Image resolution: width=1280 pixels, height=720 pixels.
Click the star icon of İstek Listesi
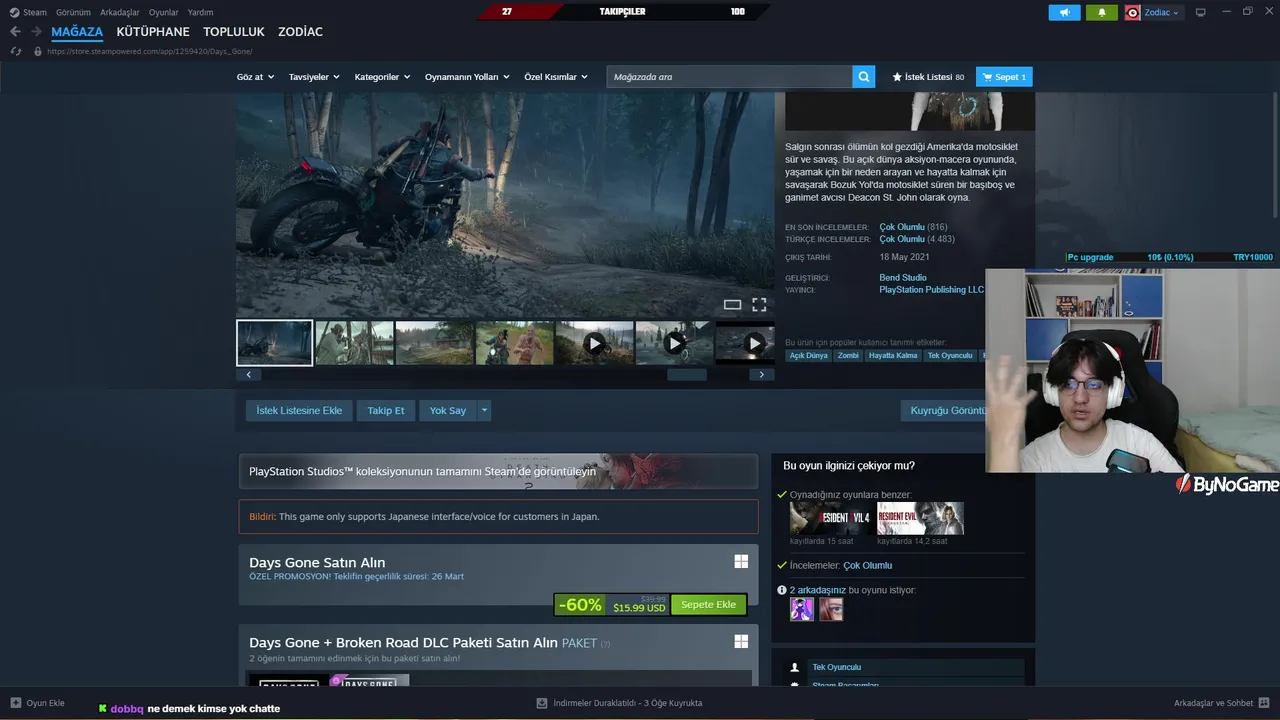(x=897, y=77)
